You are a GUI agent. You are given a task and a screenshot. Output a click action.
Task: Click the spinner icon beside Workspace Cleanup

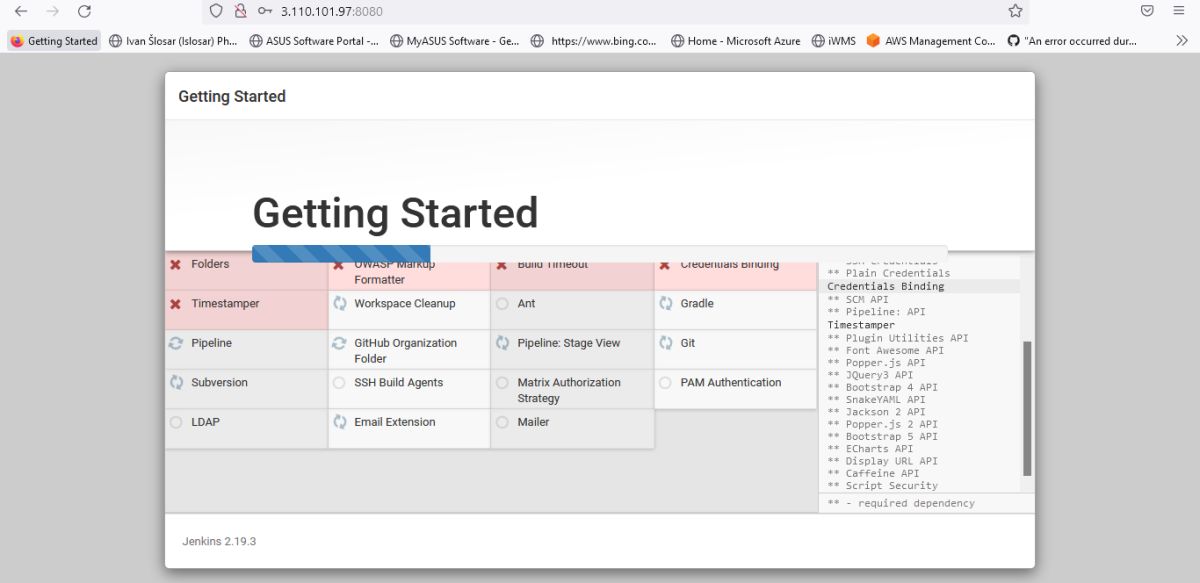coord(339,303)
